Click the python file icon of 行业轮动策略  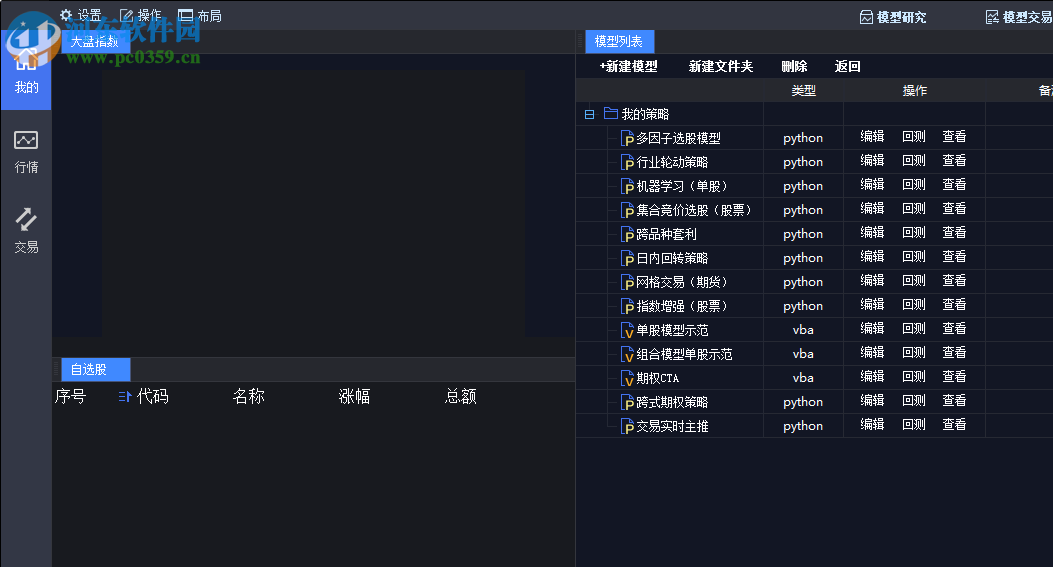628,163
